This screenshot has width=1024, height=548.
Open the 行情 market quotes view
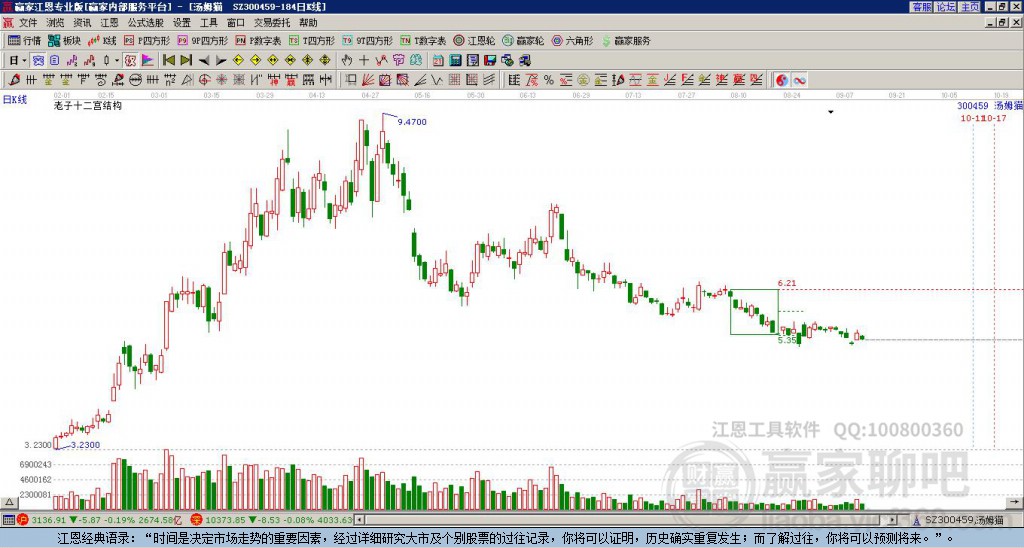pyautogui.click(x=24, y=40)
